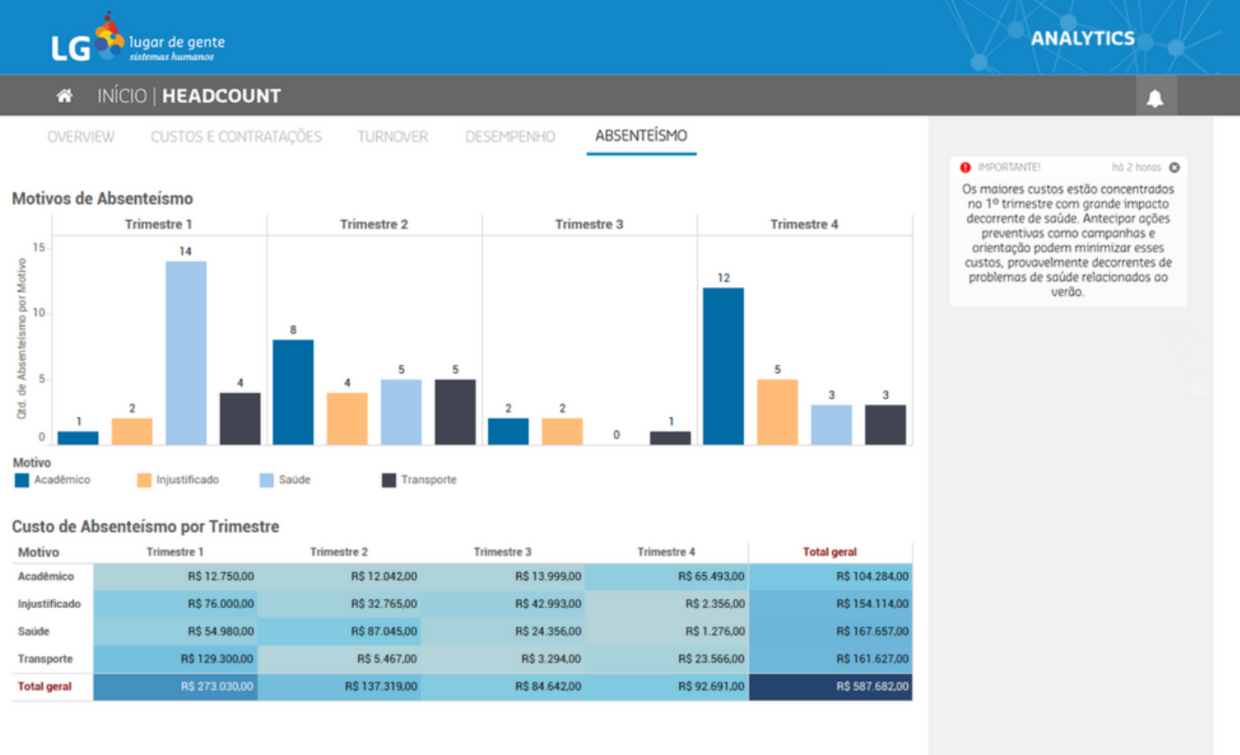Open the TURNOVER tab
The height and width of the screenshot is (755, 1240).
pos(391,136)
